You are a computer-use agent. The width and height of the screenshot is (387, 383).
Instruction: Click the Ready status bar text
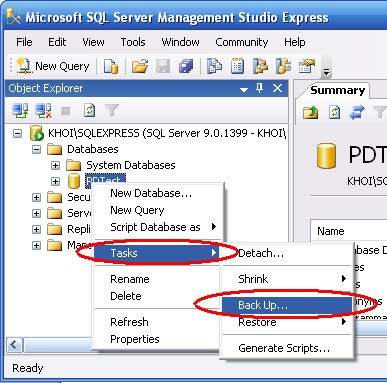[28, 368]
